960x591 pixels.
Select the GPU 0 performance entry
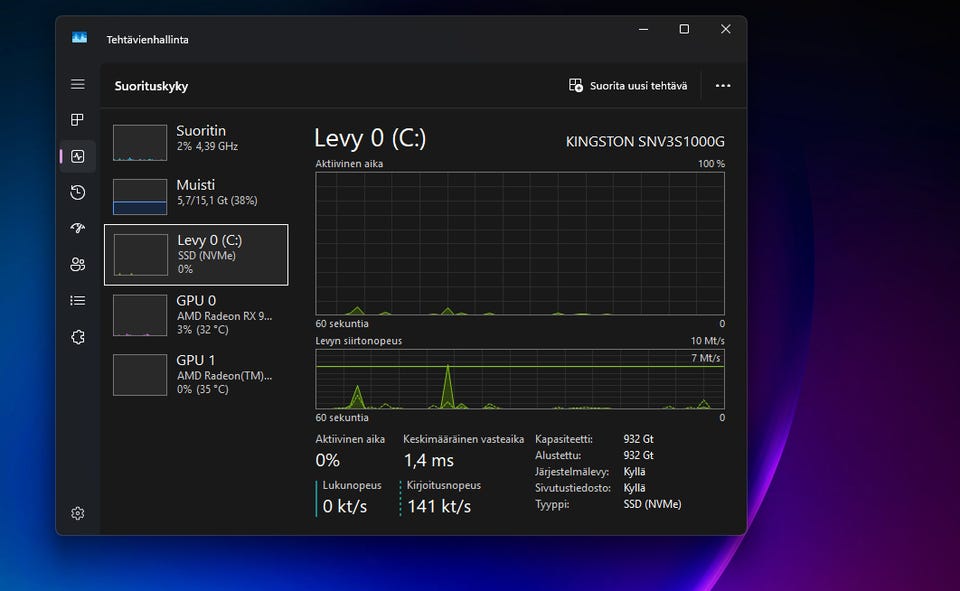point(196,315)
